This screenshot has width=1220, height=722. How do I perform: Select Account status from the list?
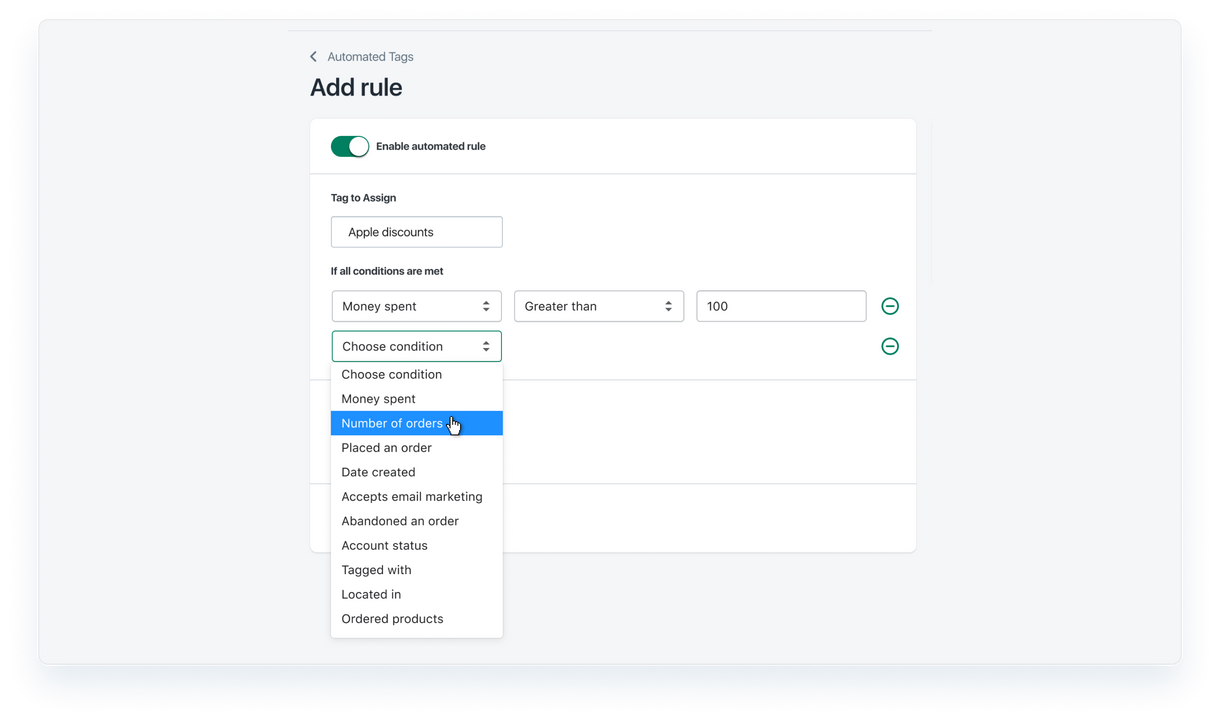[384, 546]
